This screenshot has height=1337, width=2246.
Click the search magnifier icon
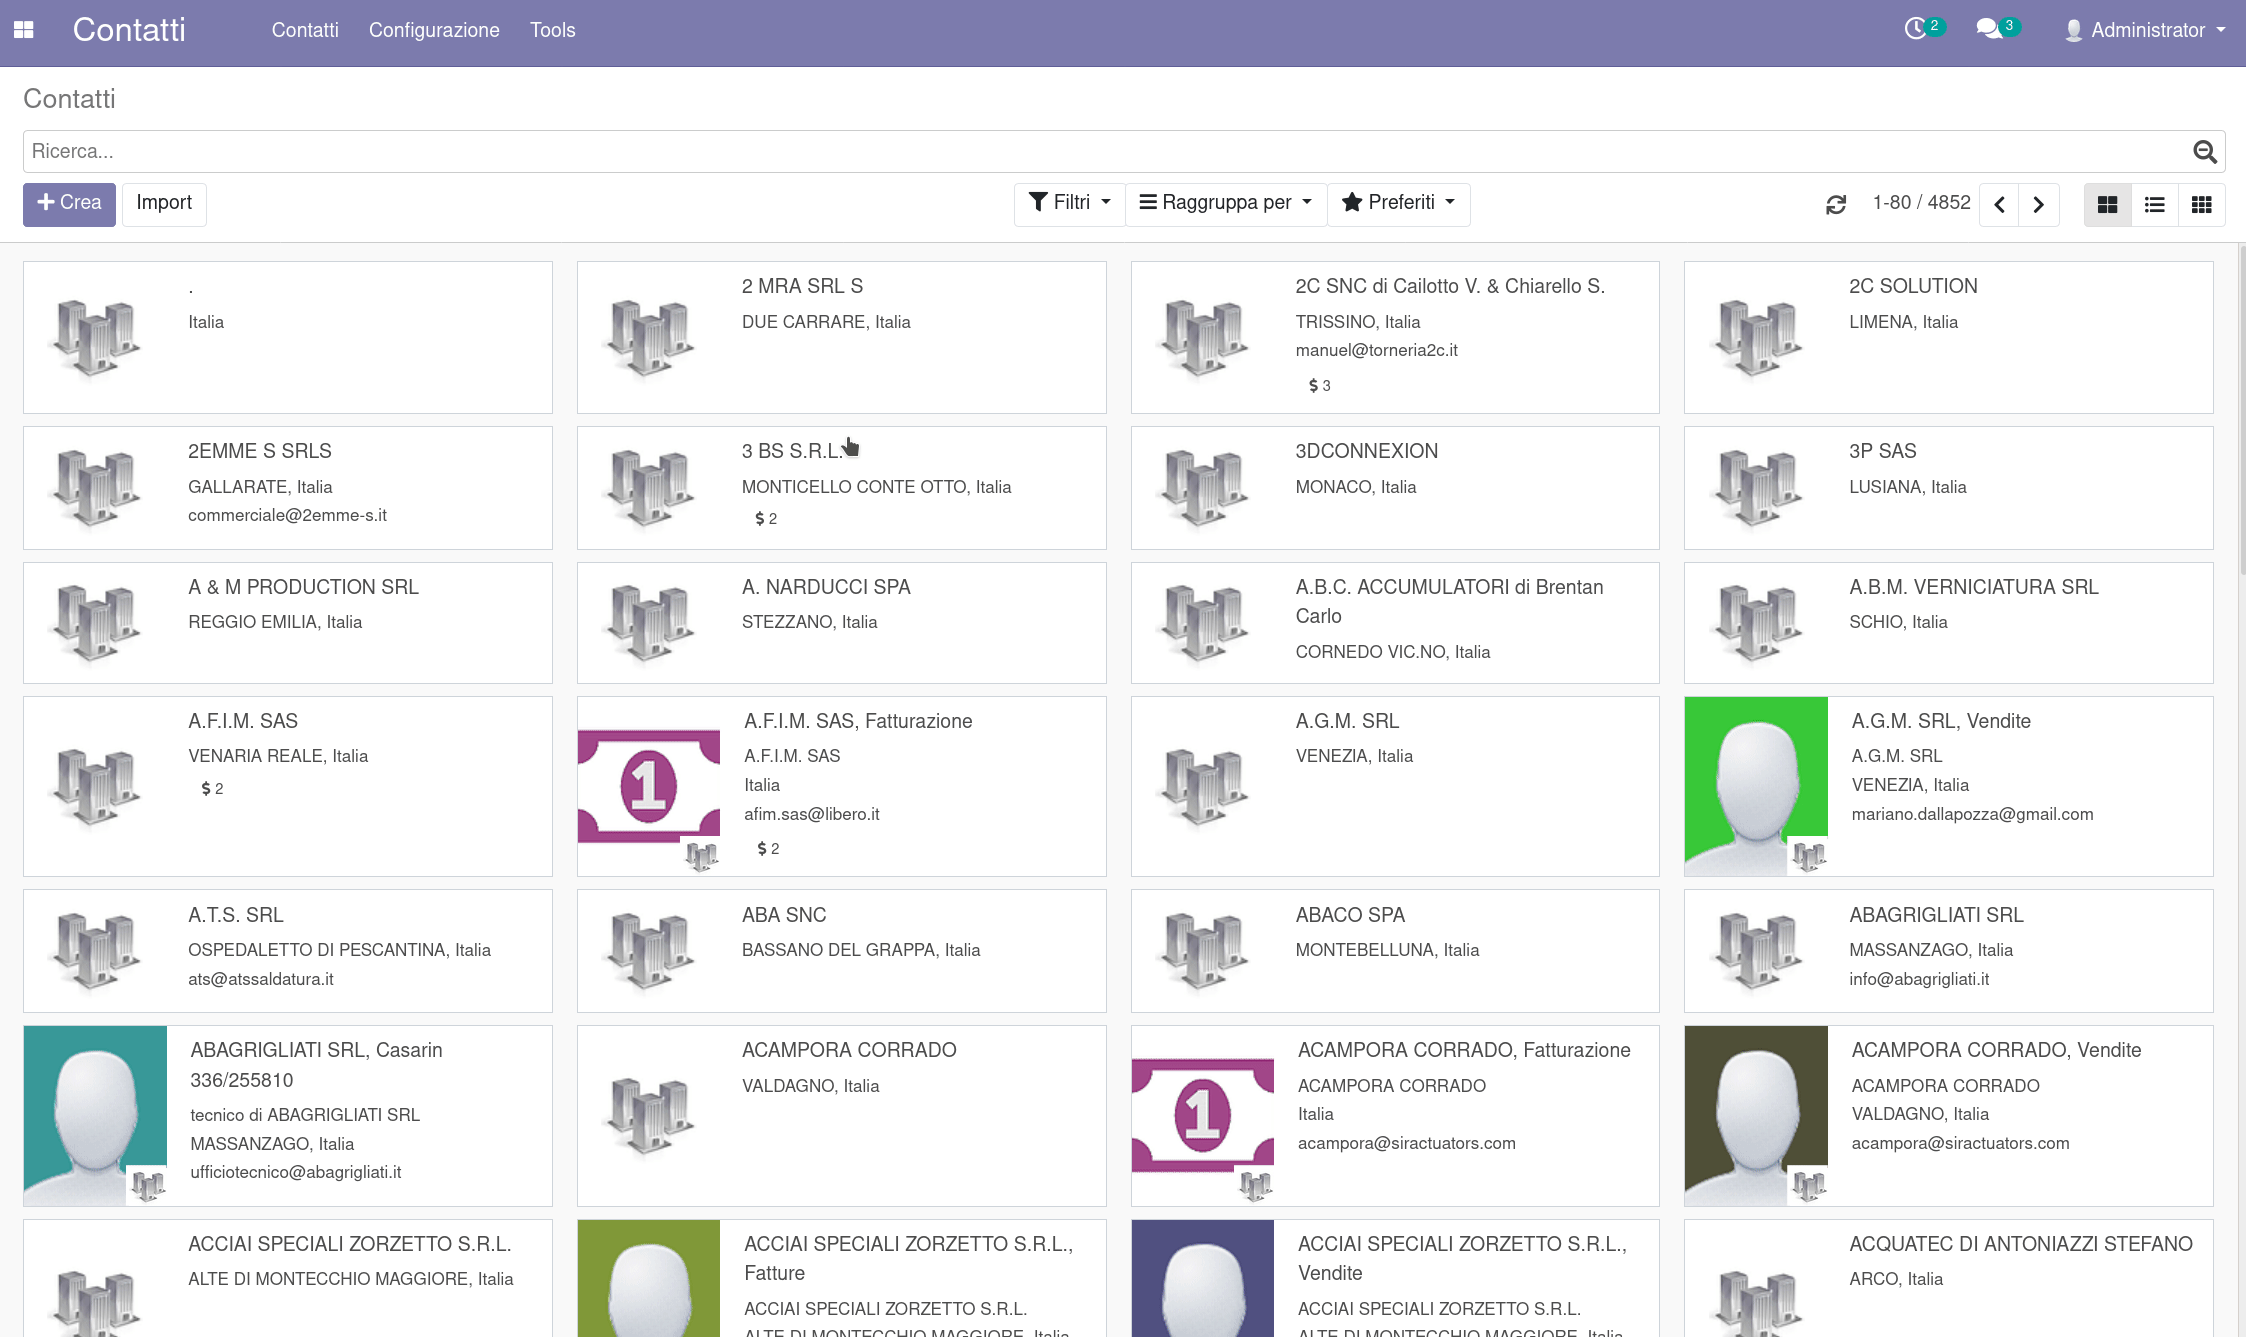click(2204, 151)
